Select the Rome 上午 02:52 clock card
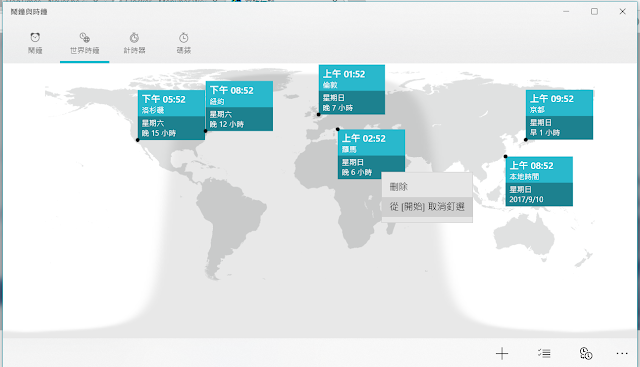 pos(371,154)
